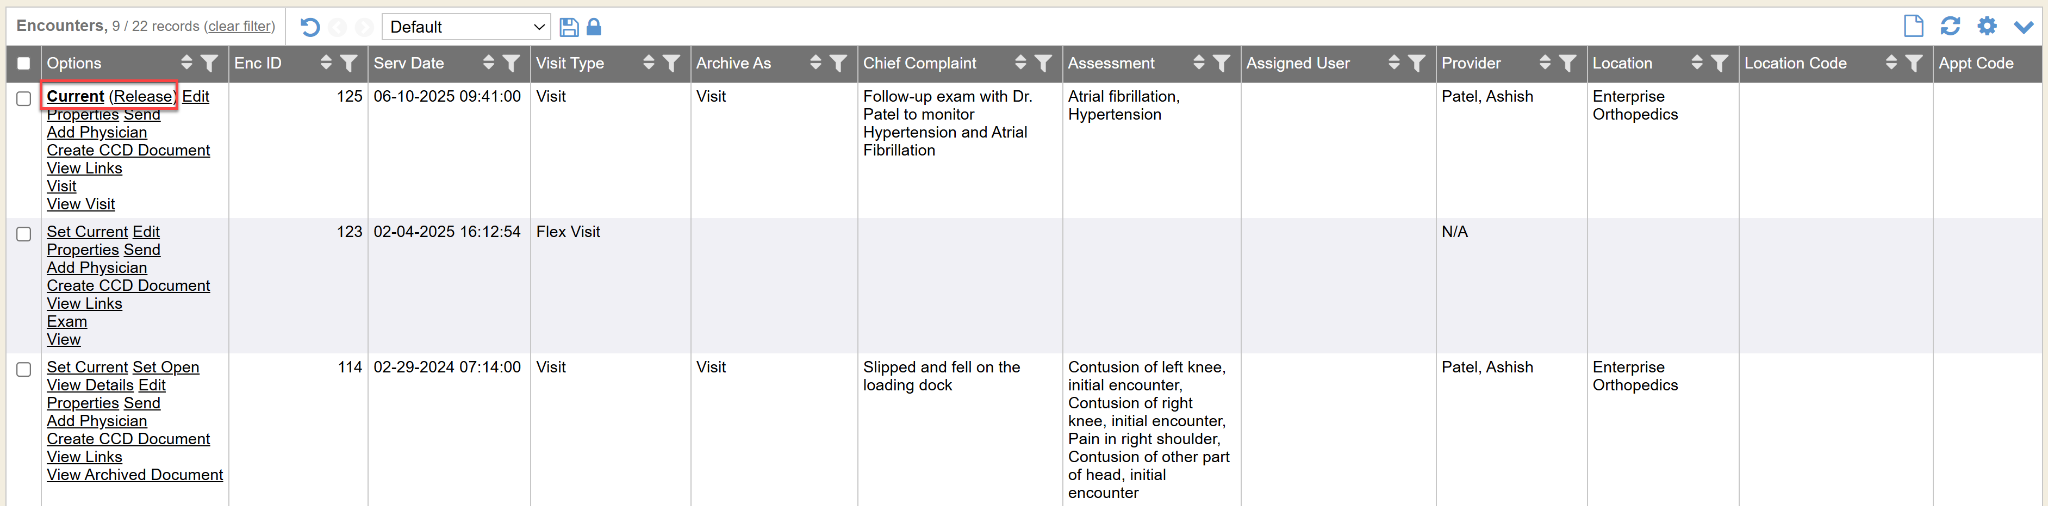This screenshot has width=2048, height=506.
Task: Sort the Chief Complaint column
Action: pyautogui.click(x=1020, y=63)
